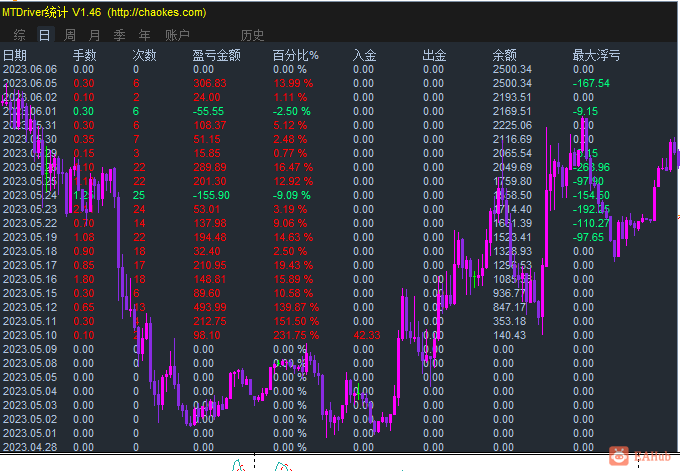The height and width of the screenshot is (471, 680).
Task: Click trade count 25
Action: tap(139, 195)
